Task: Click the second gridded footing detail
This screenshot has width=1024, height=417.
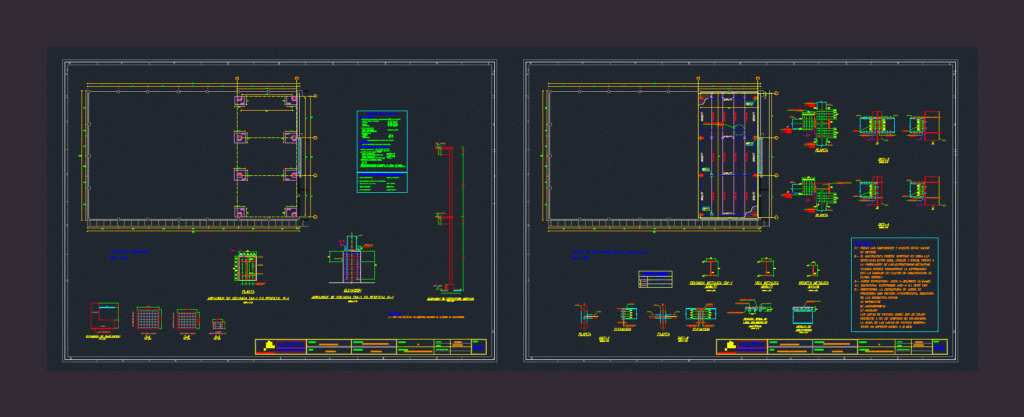Action: (188, 320)
